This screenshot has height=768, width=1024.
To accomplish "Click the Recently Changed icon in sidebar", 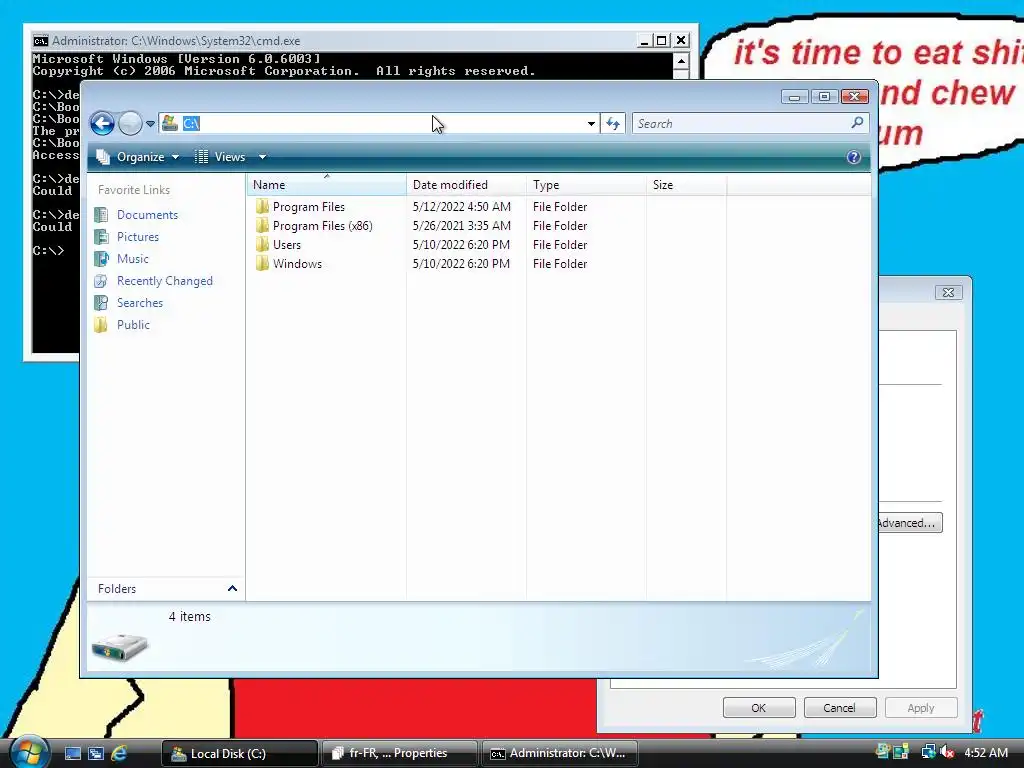I will [x=101, y=281].
